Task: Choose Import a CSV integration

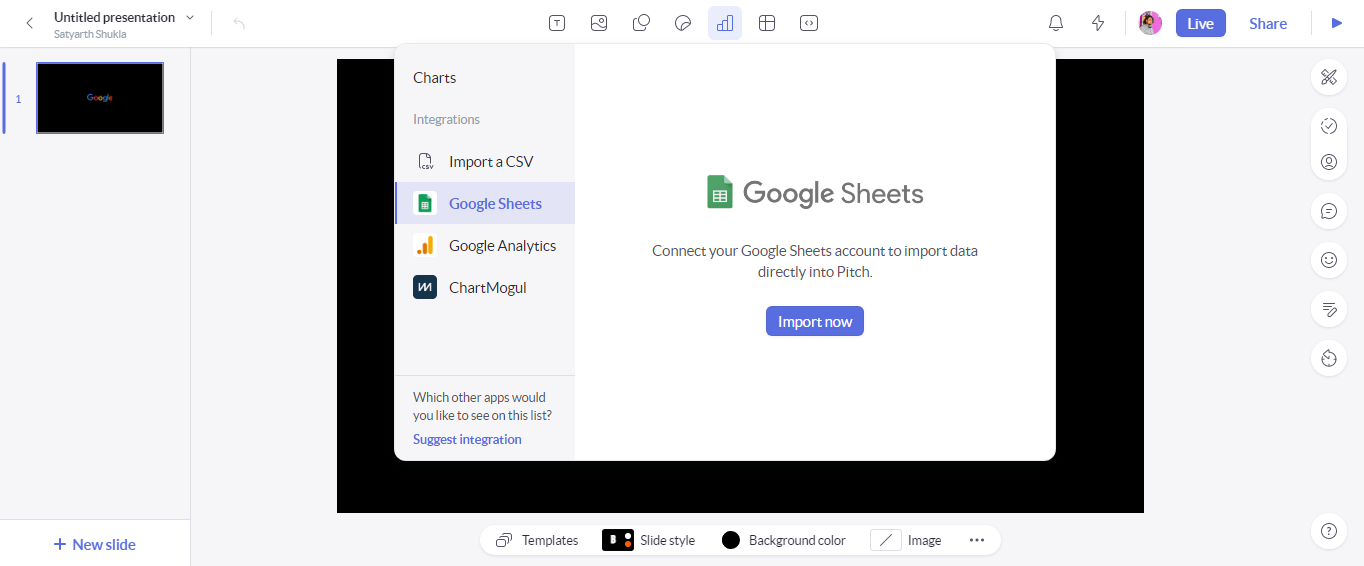Action: (485, 161)
